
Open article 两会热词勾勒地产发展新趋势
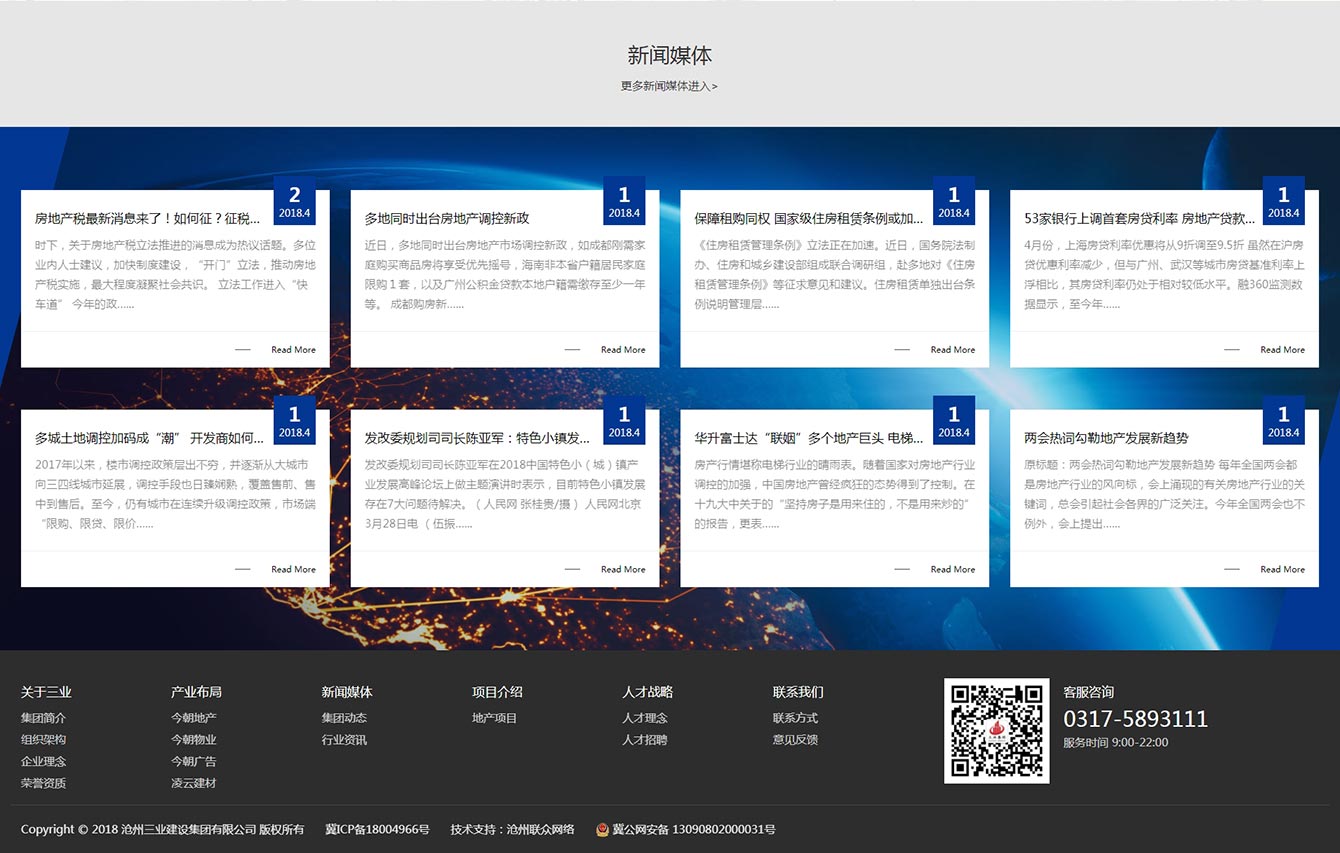1106,438
